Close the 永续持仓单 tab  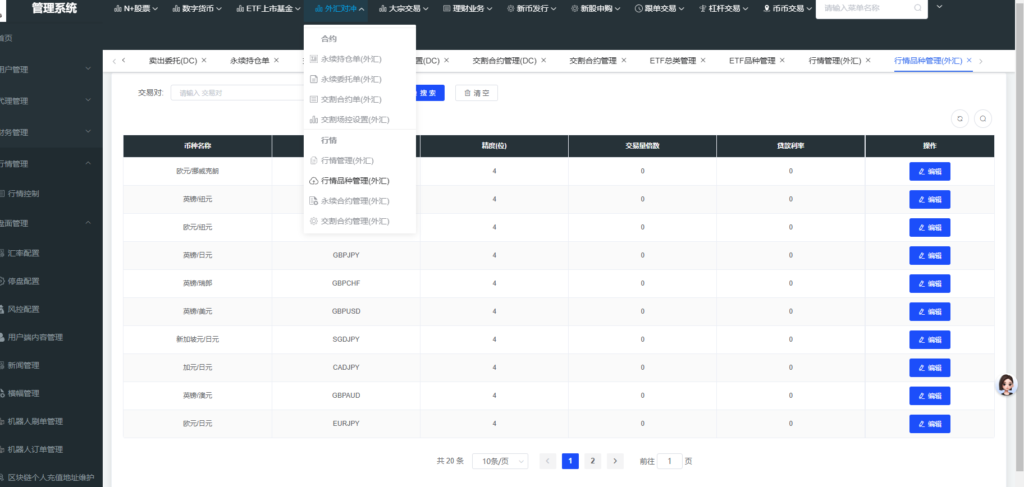pyautogui.click(x=276, y=60)
